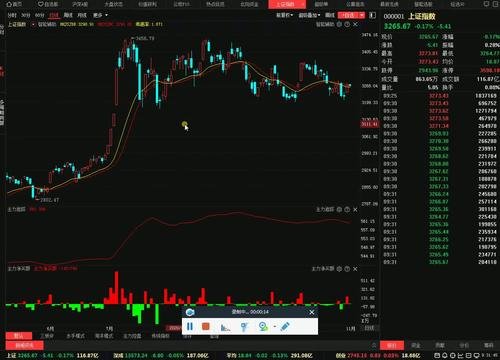The image size is (500, 360).
Task: Close the main chart indicator panel
Action: pos(355,24)
